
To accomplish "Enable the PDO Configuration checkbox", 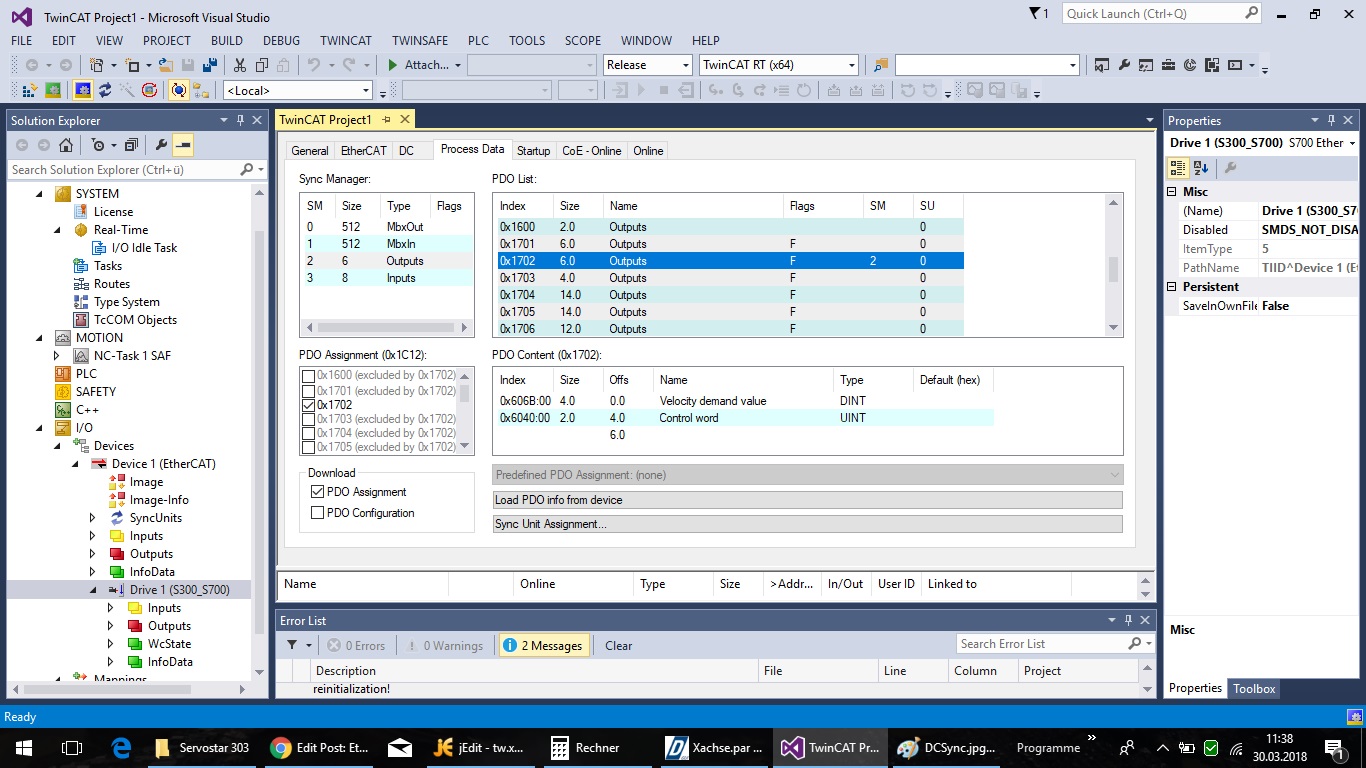I will [318, 513].
